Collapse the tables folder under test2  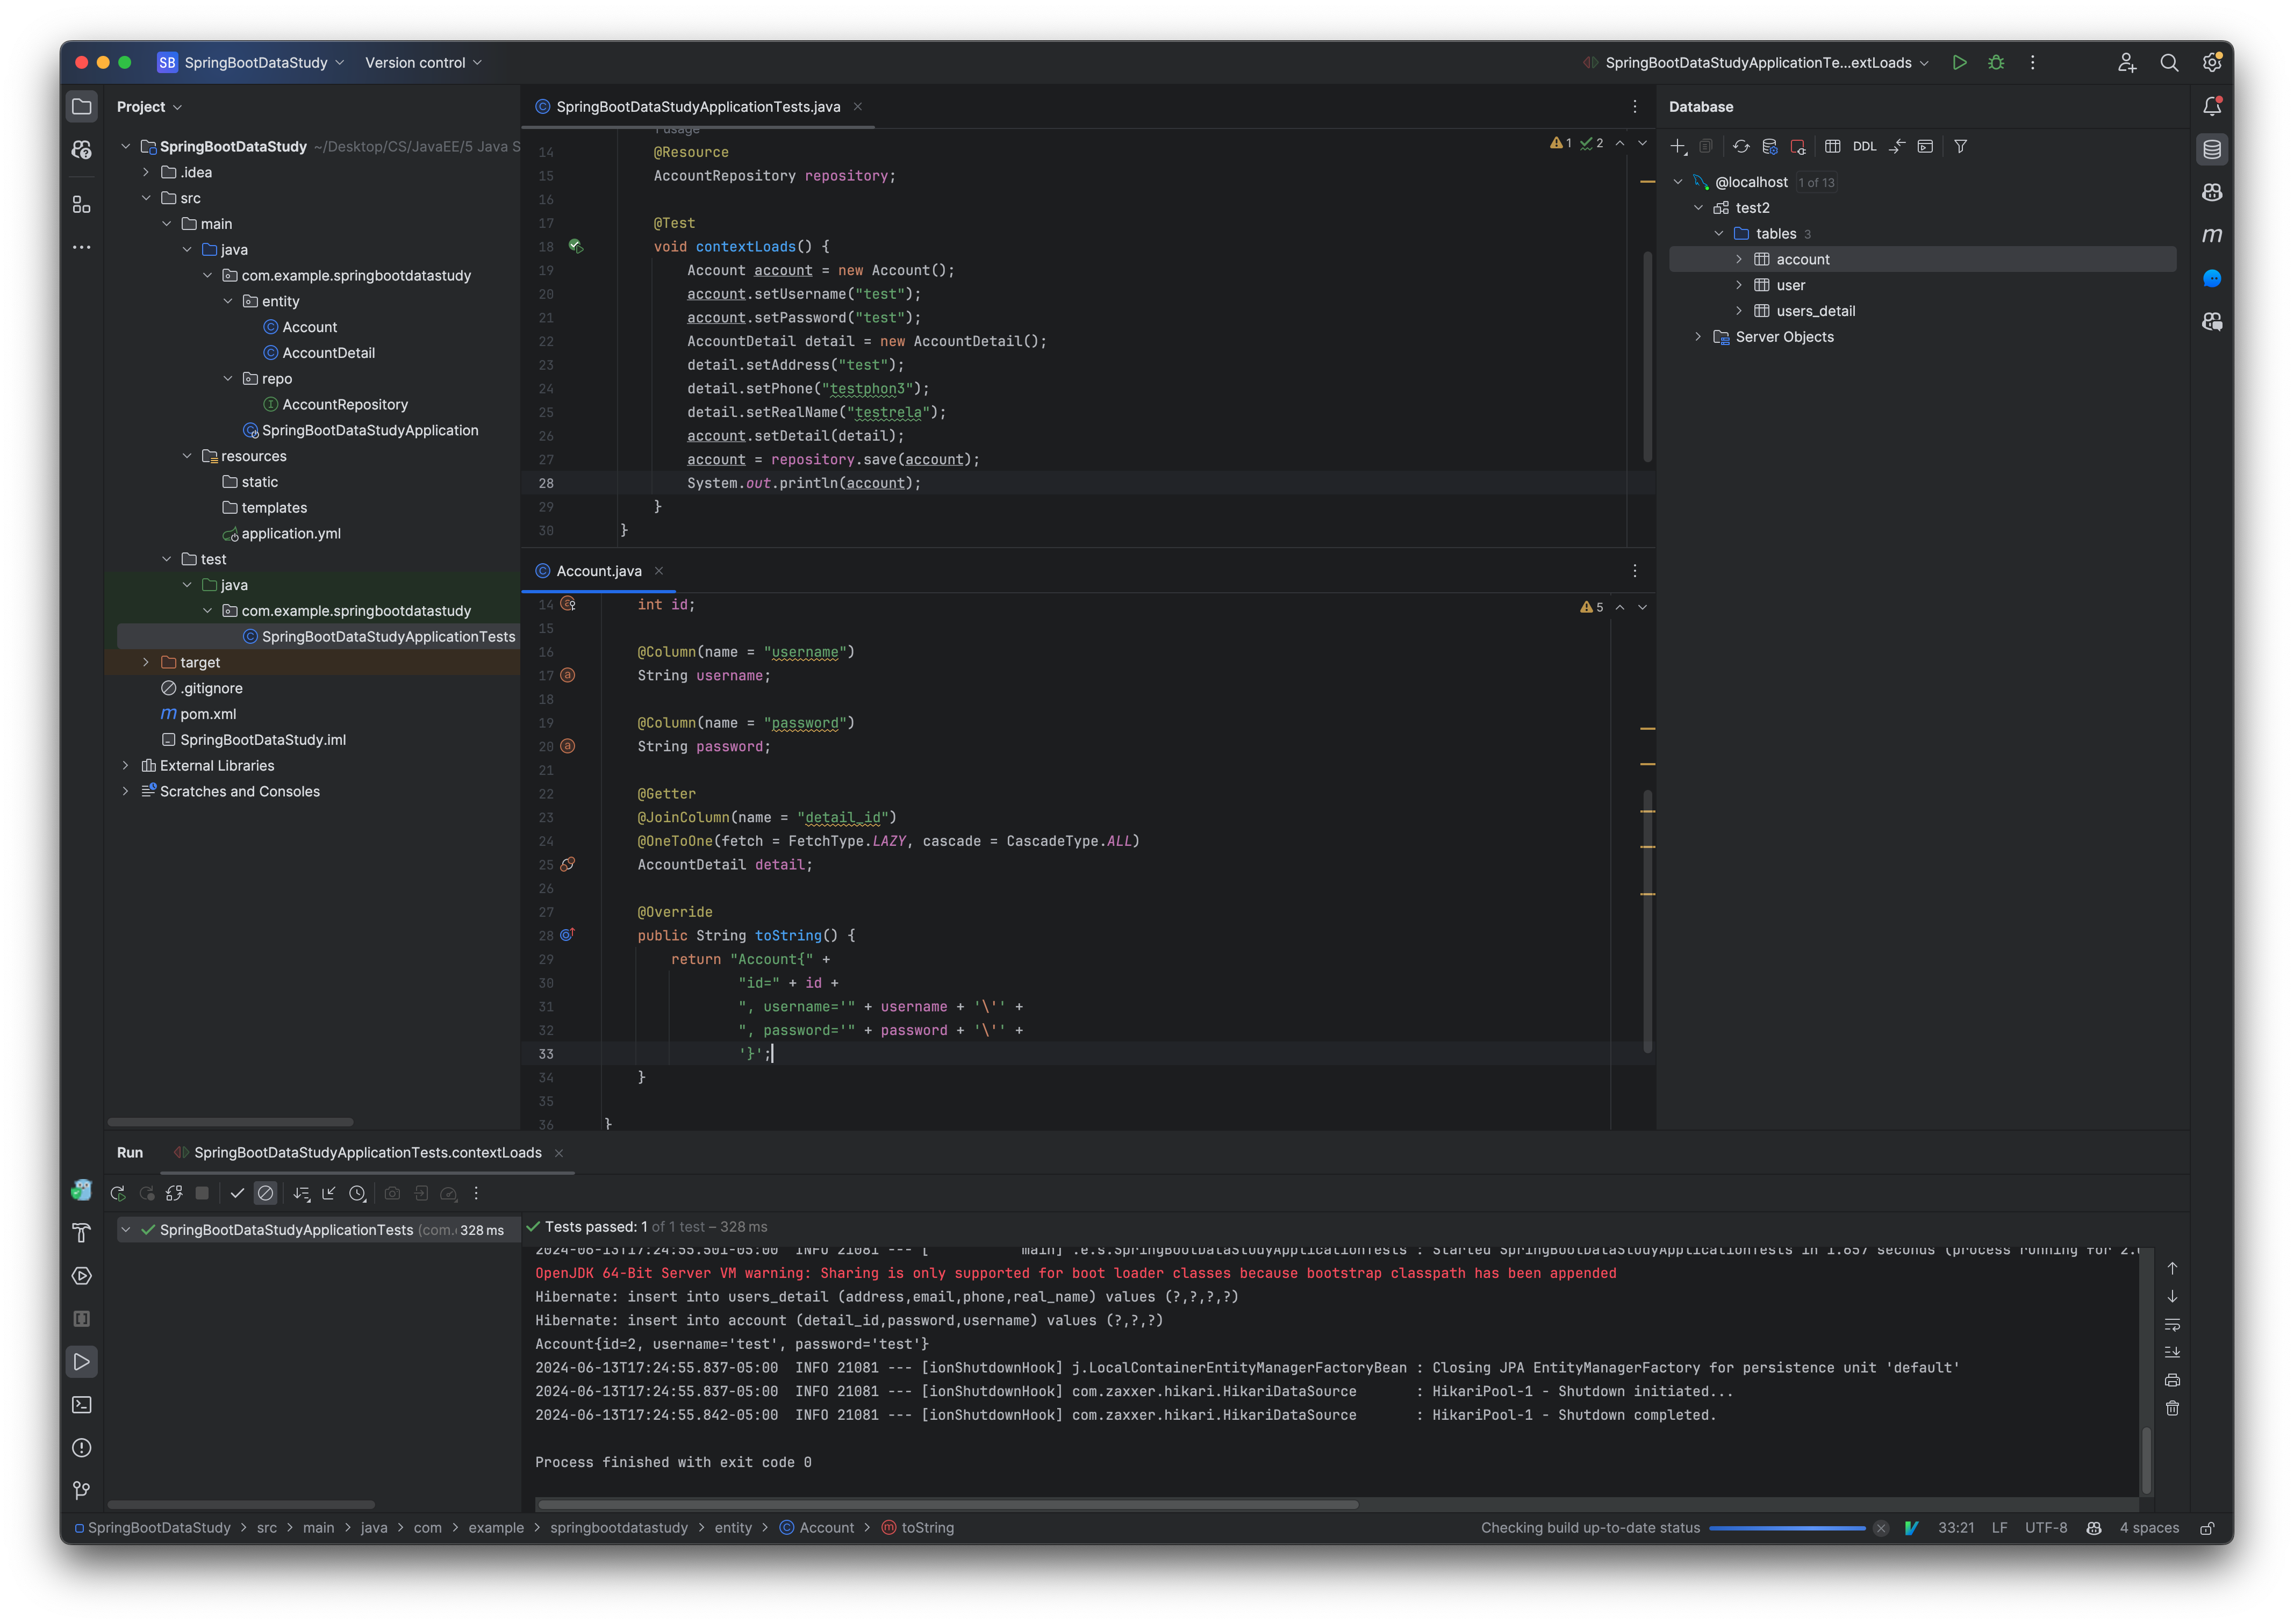(x=1719, y=233)
